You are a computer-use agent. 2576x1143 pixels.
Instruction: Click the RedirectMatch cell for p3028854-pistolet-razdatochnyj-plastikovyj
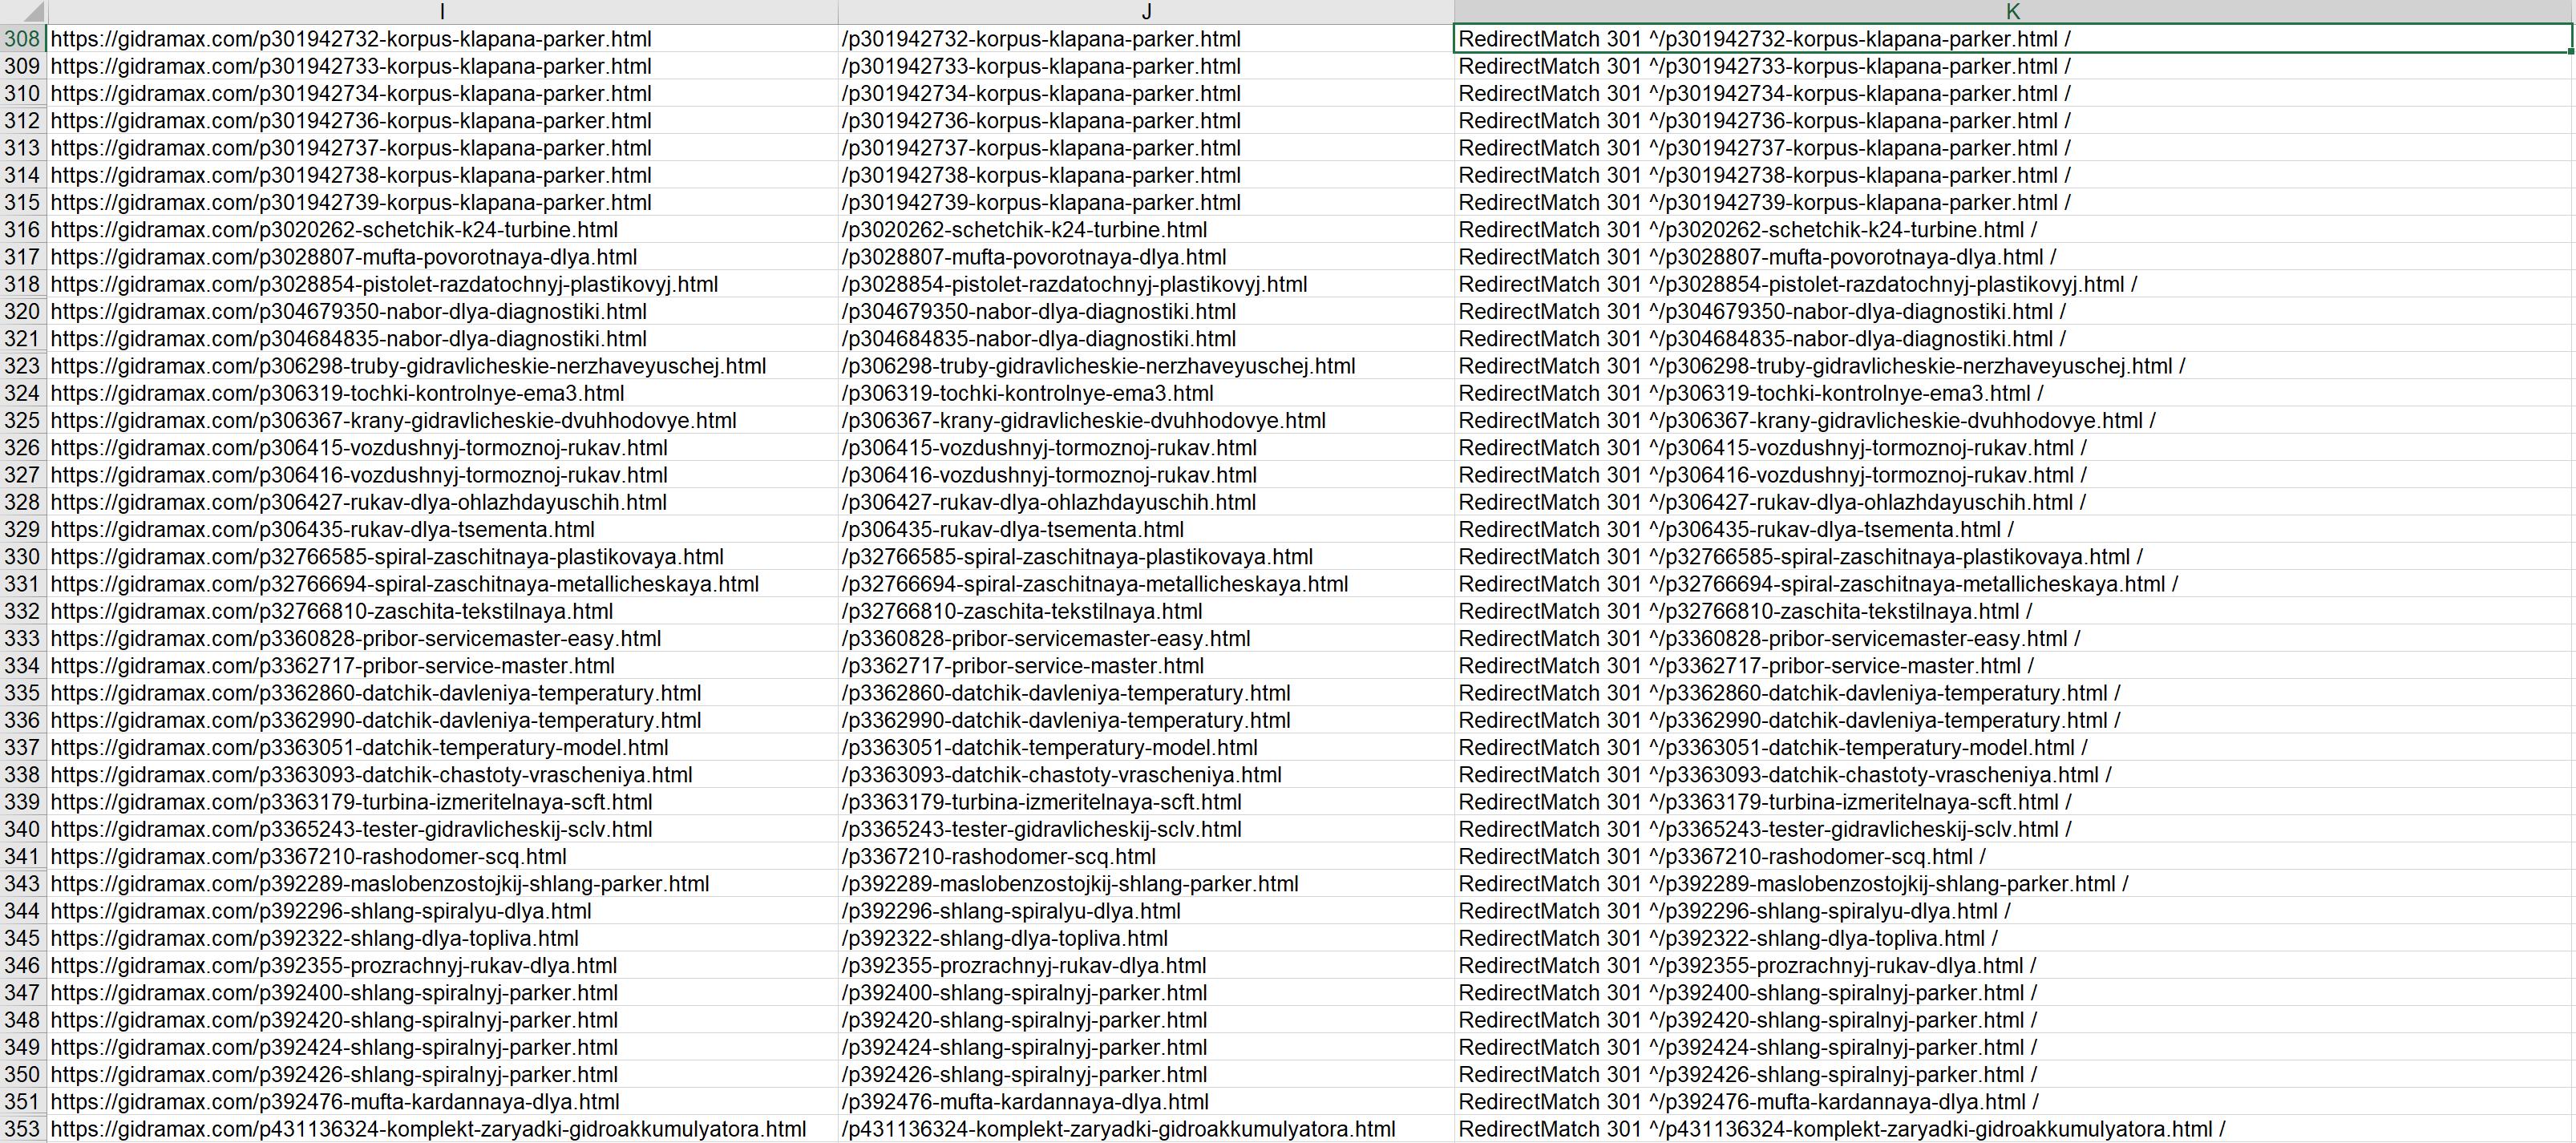pos(1797,285)
